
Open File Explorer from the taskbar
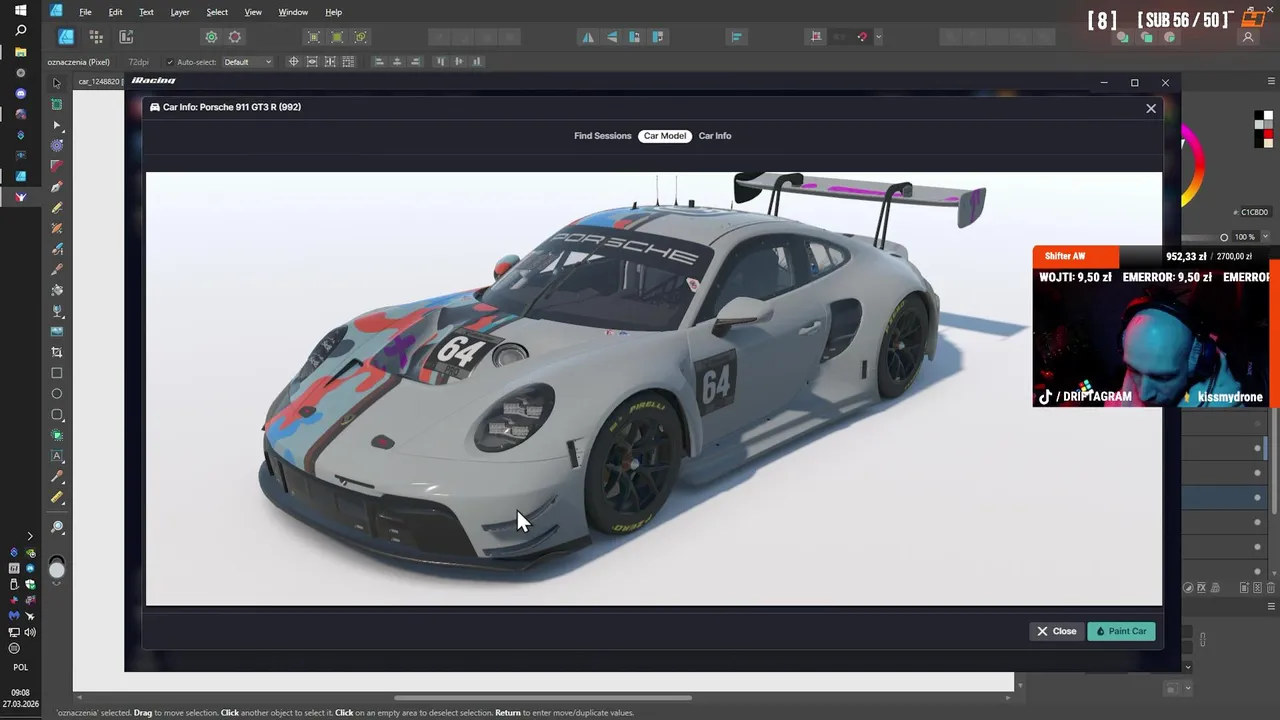point(20,52)
